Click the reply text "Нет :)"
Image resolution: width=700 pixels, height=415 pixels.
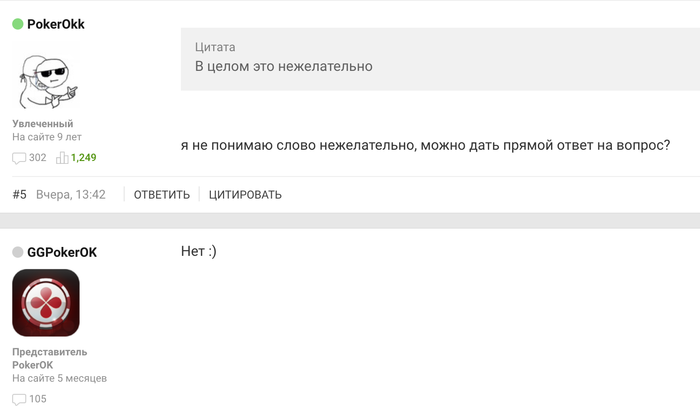tap(199, 251)
